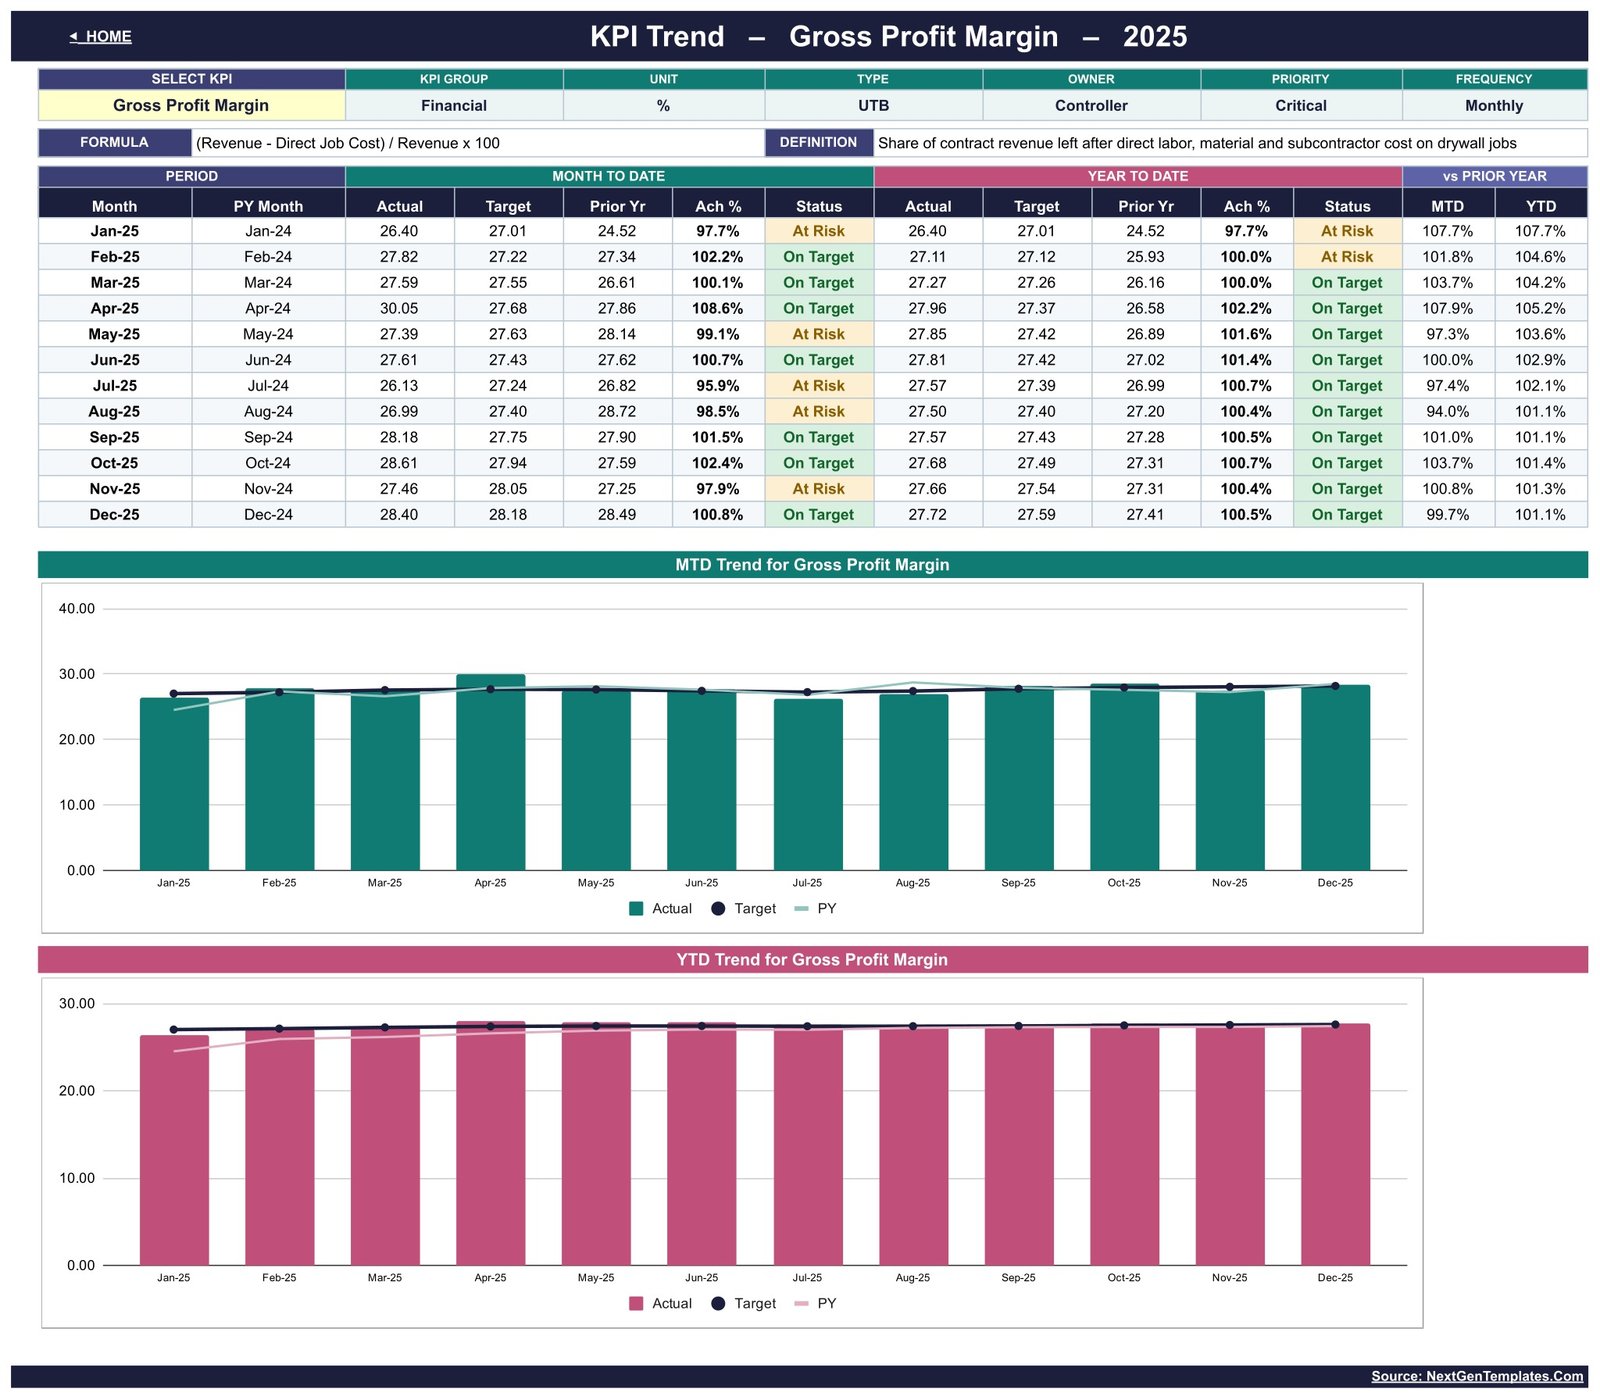
Task: Click the PERIOD section header
Action: (191, 176)
